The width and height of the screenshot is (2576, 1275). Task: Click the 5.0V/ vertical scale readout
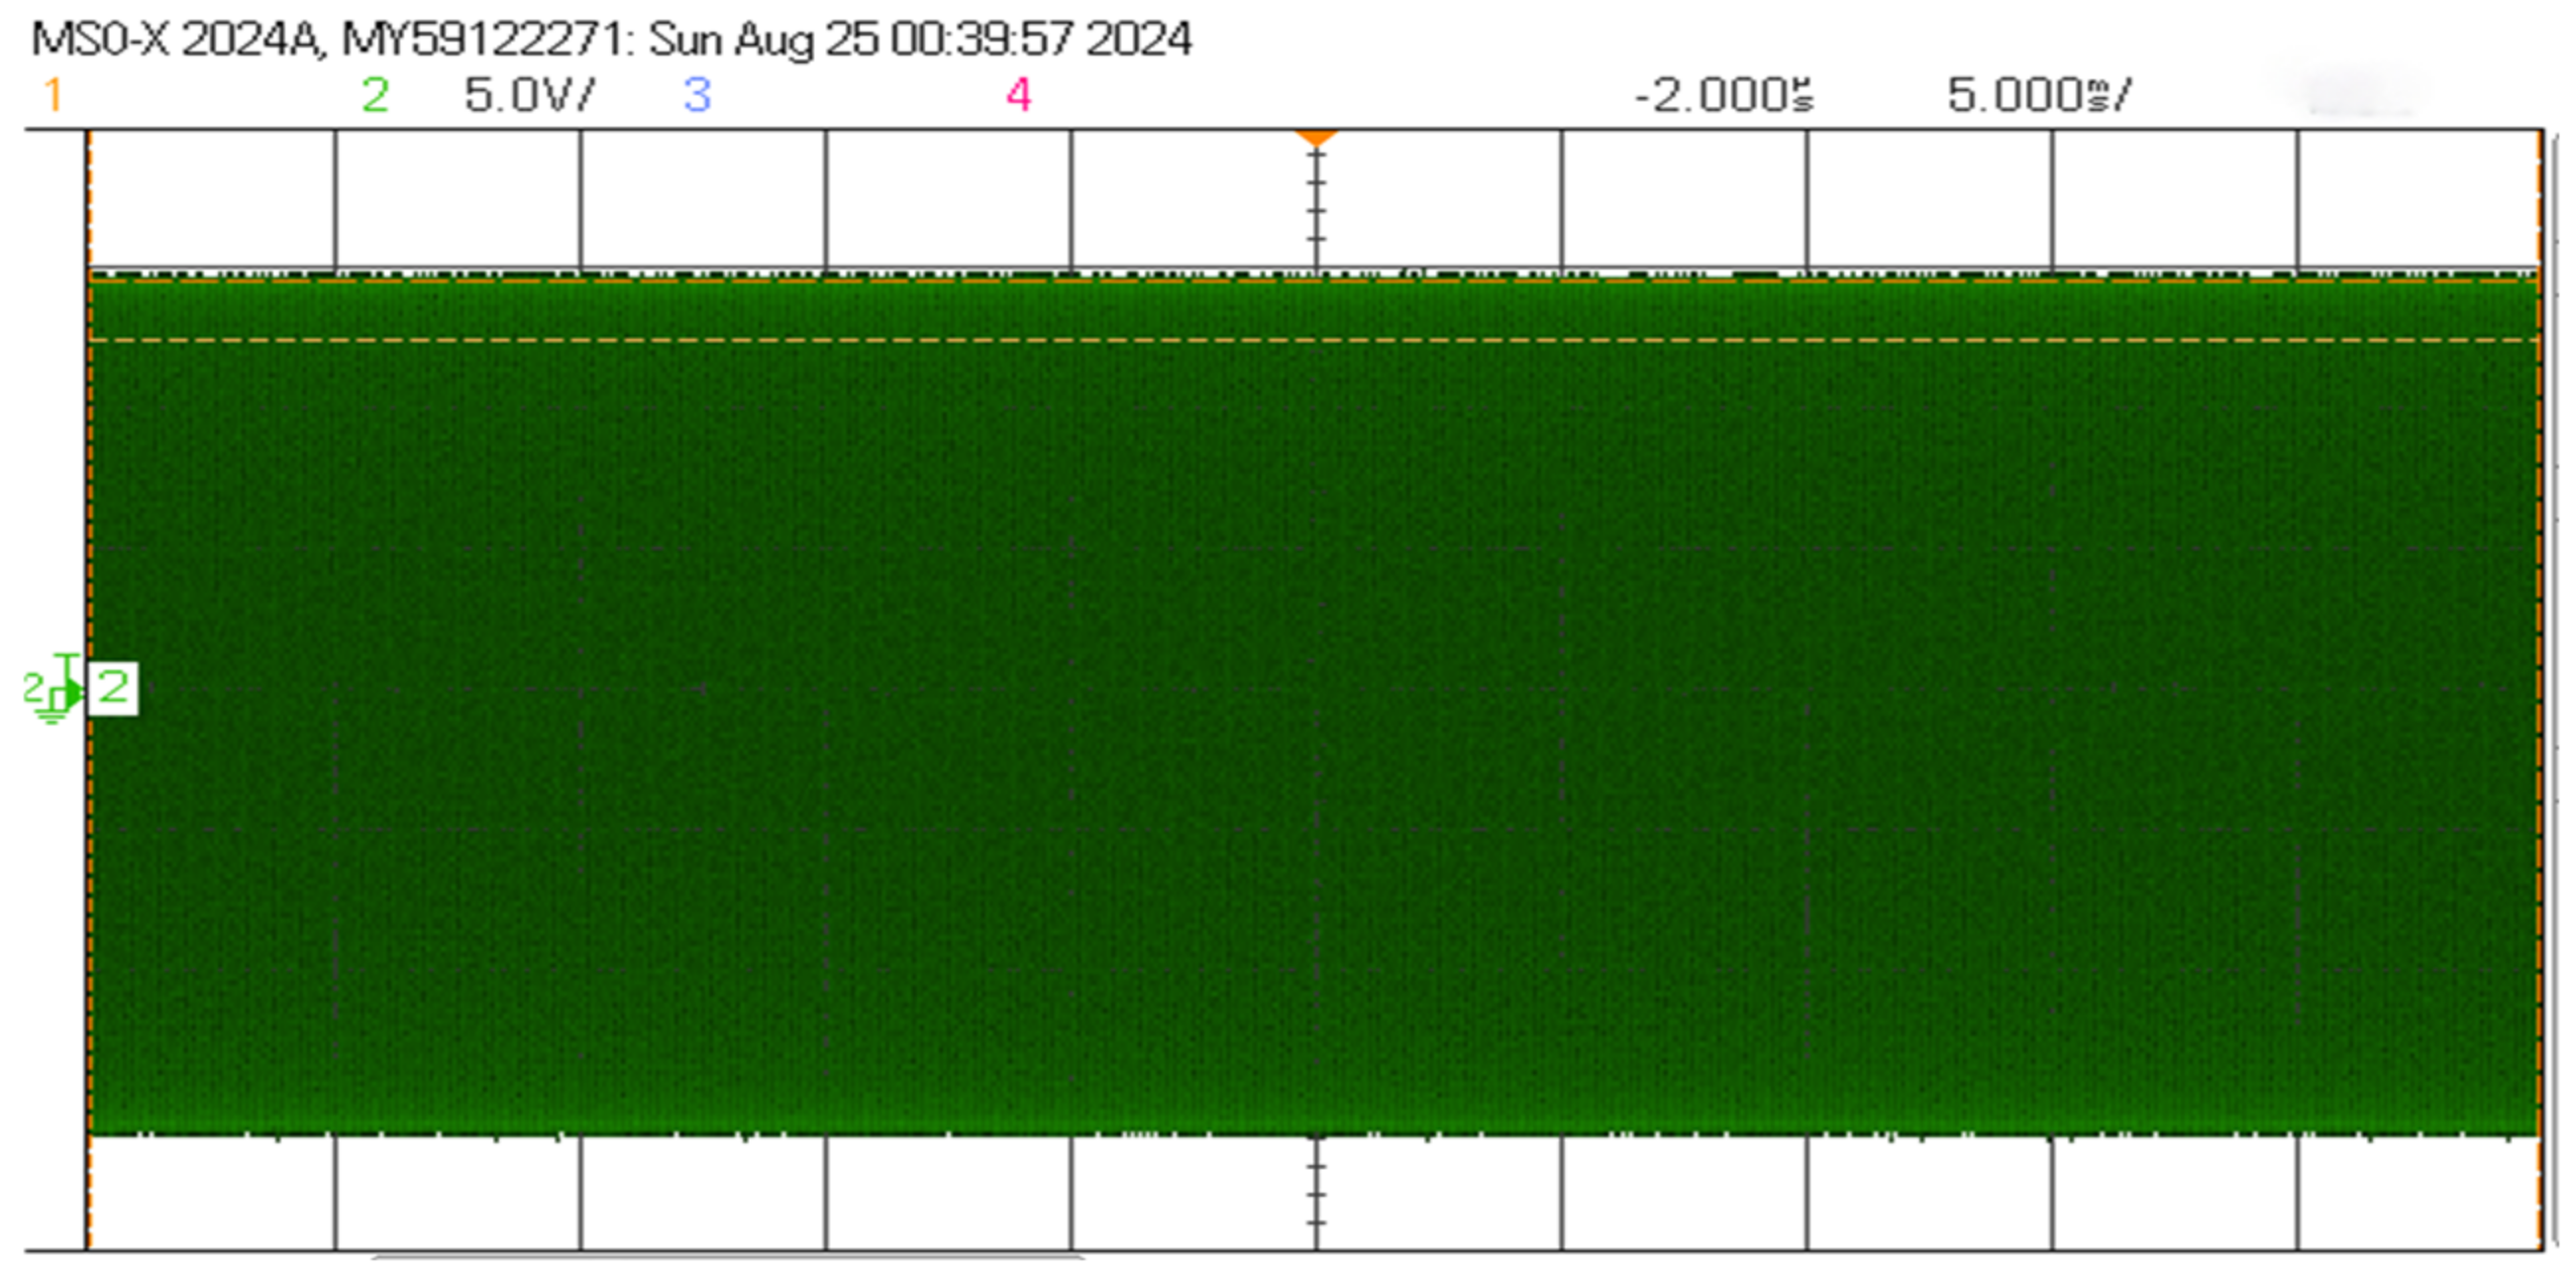(529, 96)
